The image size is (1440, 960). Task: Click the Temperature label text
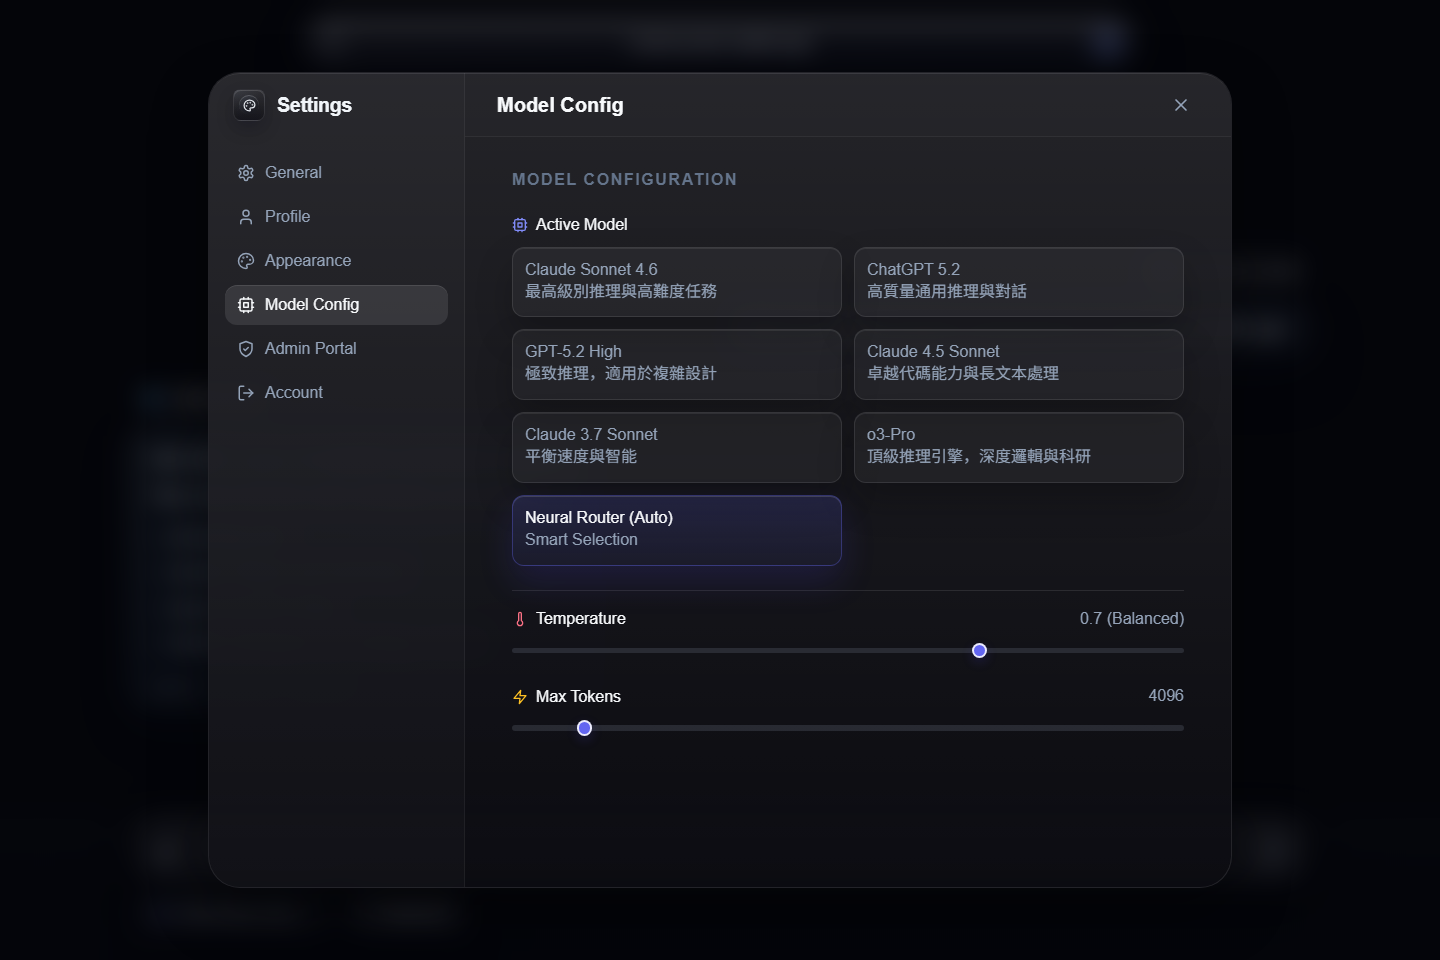click(581, 619)
